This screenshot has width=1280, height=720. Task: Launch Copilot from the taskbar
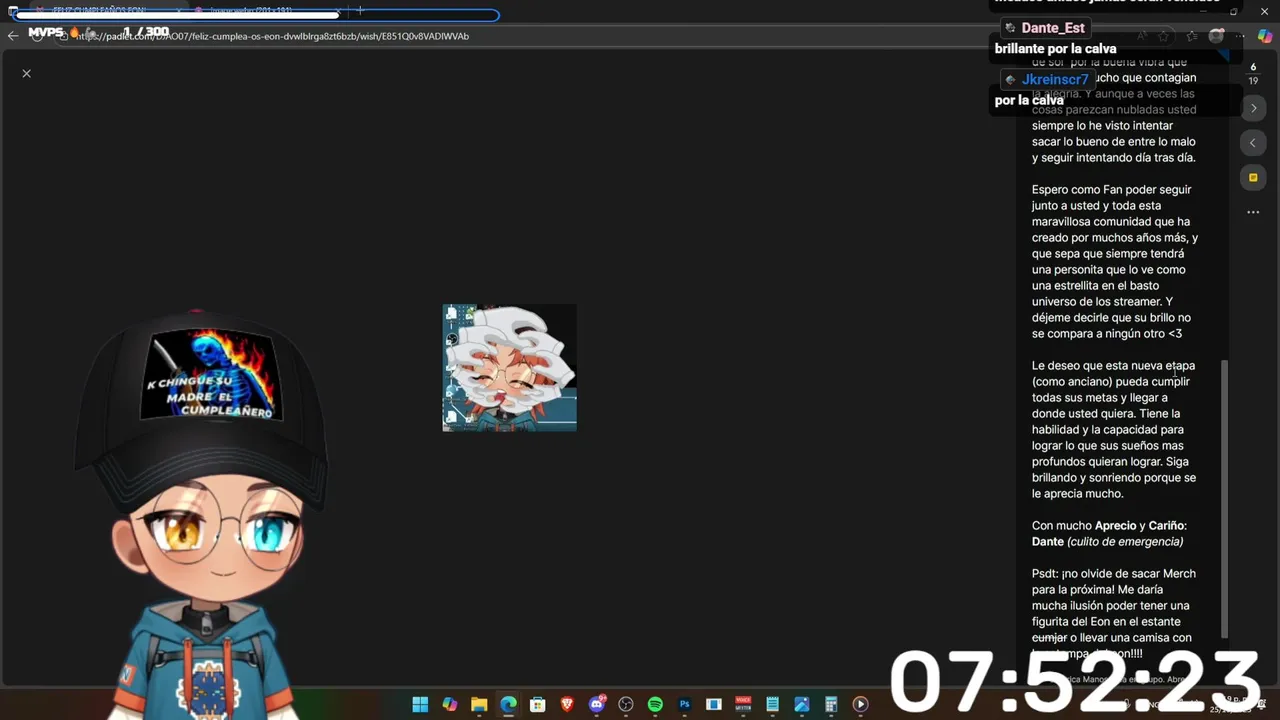tap(450, 705)
